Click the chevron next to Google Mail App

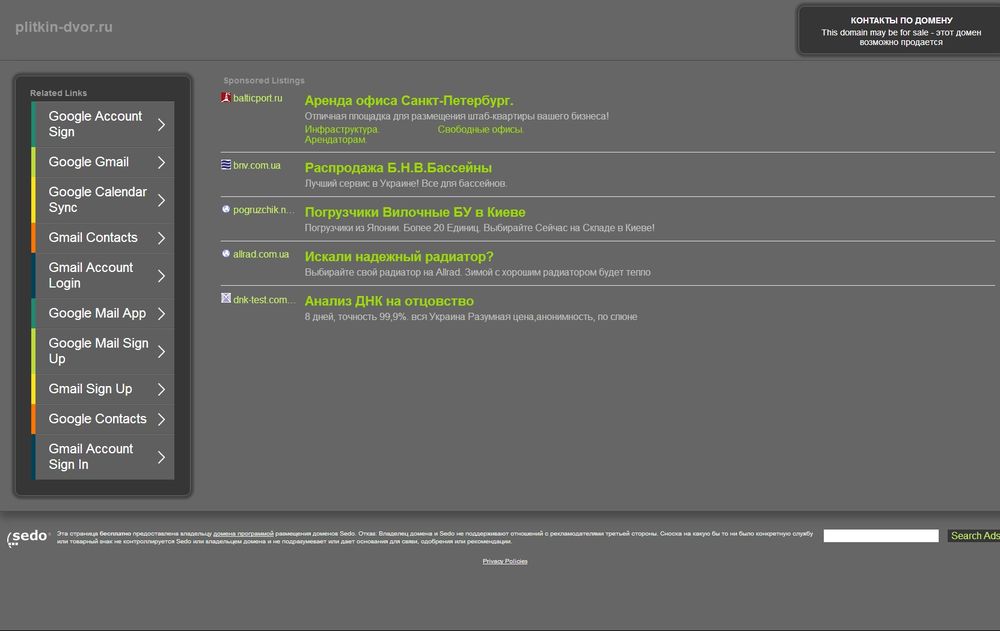[x=161, y=313]
